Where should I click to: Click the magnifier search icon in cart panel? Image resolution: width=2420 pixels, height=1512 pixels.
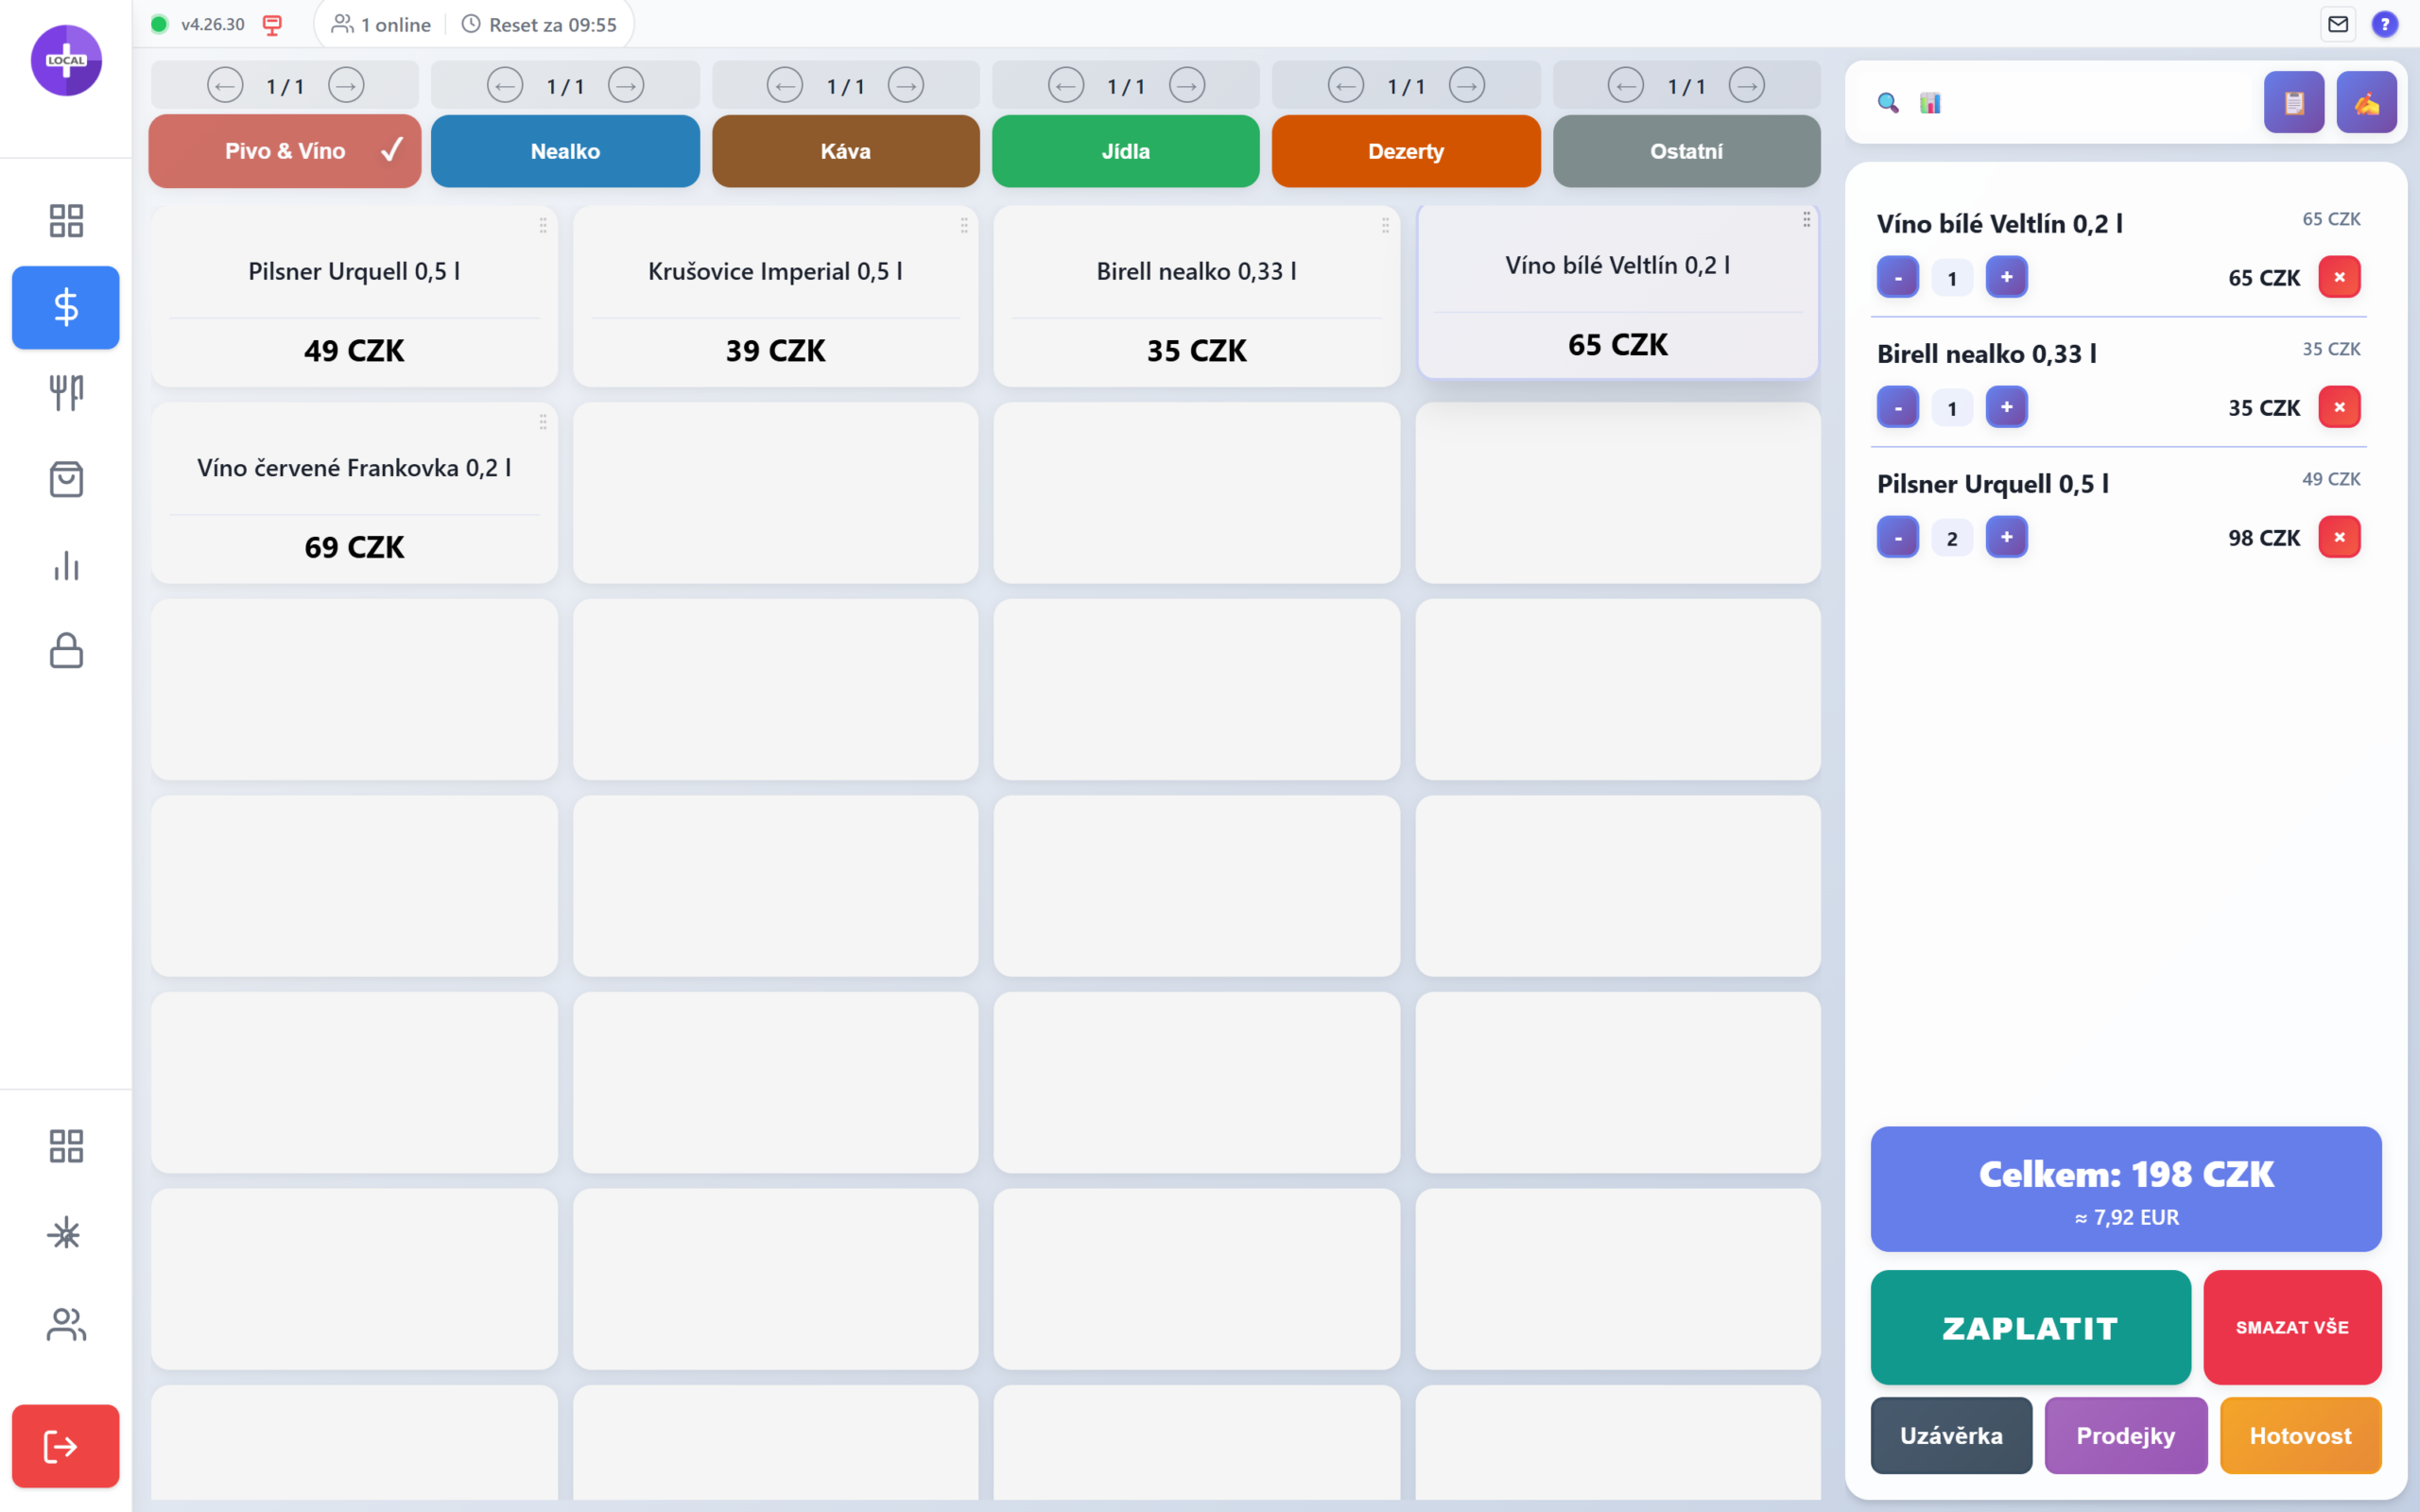point(1888,103)
